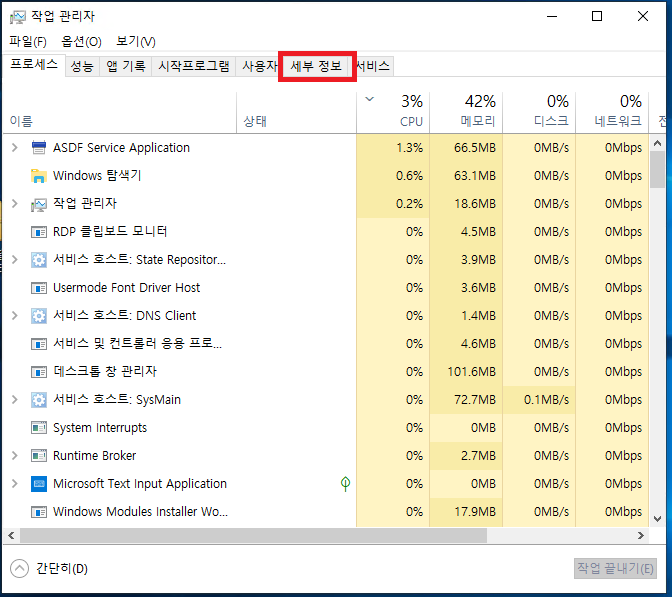Click the vertical scrollbar down arrow
672x597 pixels.
point(657,519)
